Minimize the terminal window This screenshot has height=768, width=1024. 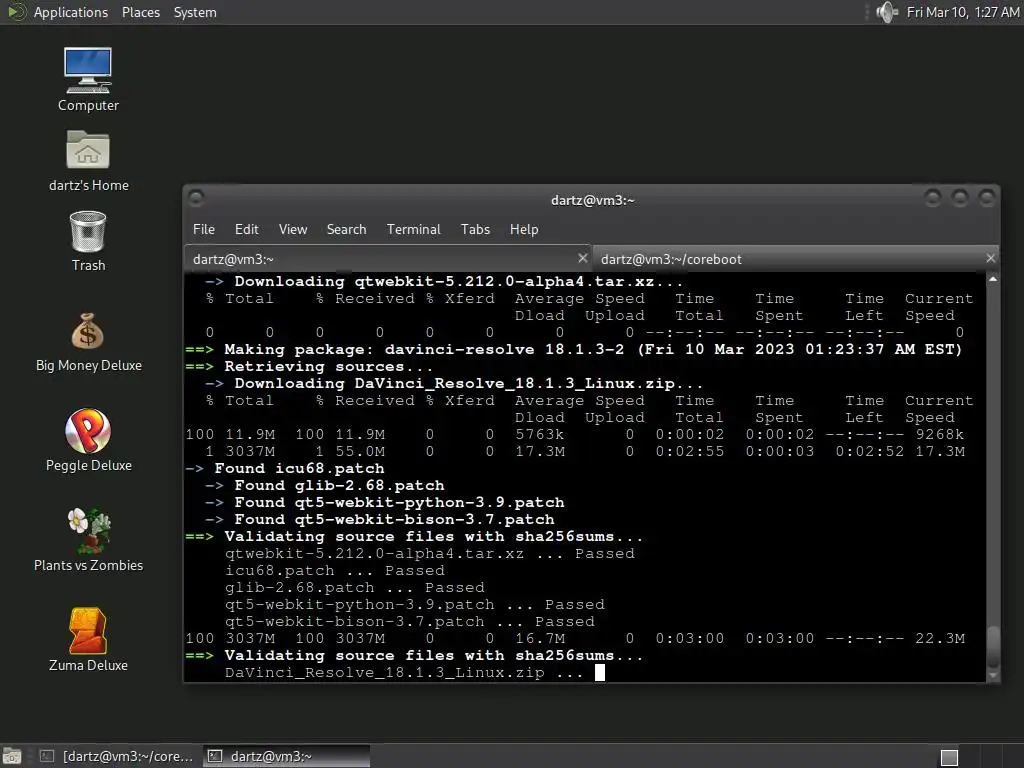pos(933,197)
